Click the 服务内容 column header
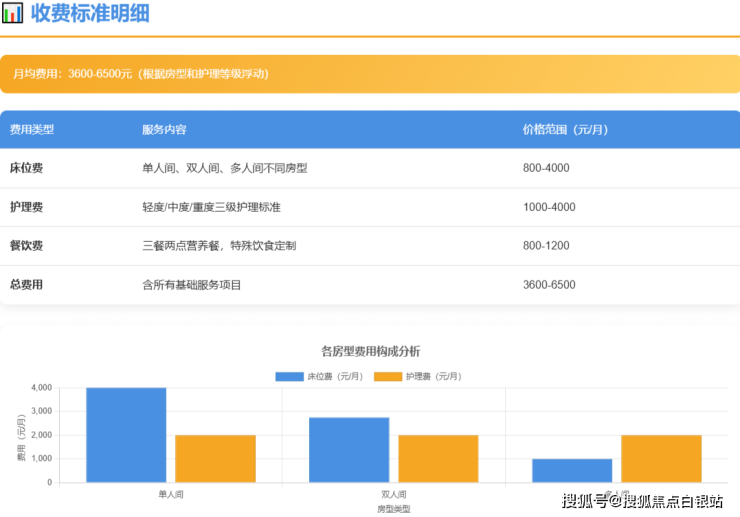Viewport: 740px width, 517px height. pos(164,130)
